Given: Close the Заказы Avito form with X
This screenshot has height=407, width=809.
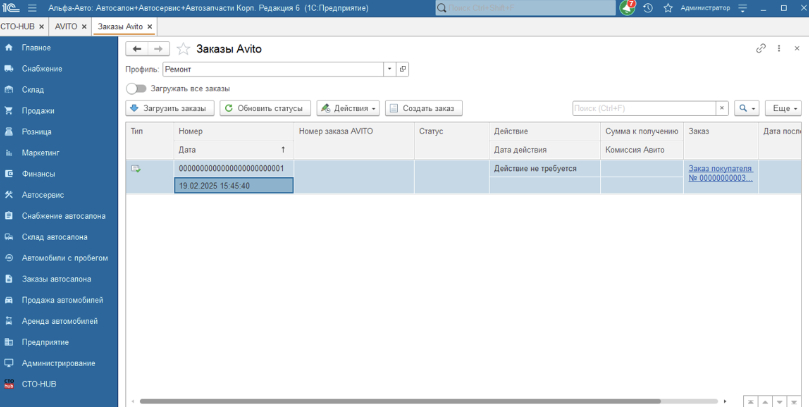Looking at the screenshot, I should [797, 48].
